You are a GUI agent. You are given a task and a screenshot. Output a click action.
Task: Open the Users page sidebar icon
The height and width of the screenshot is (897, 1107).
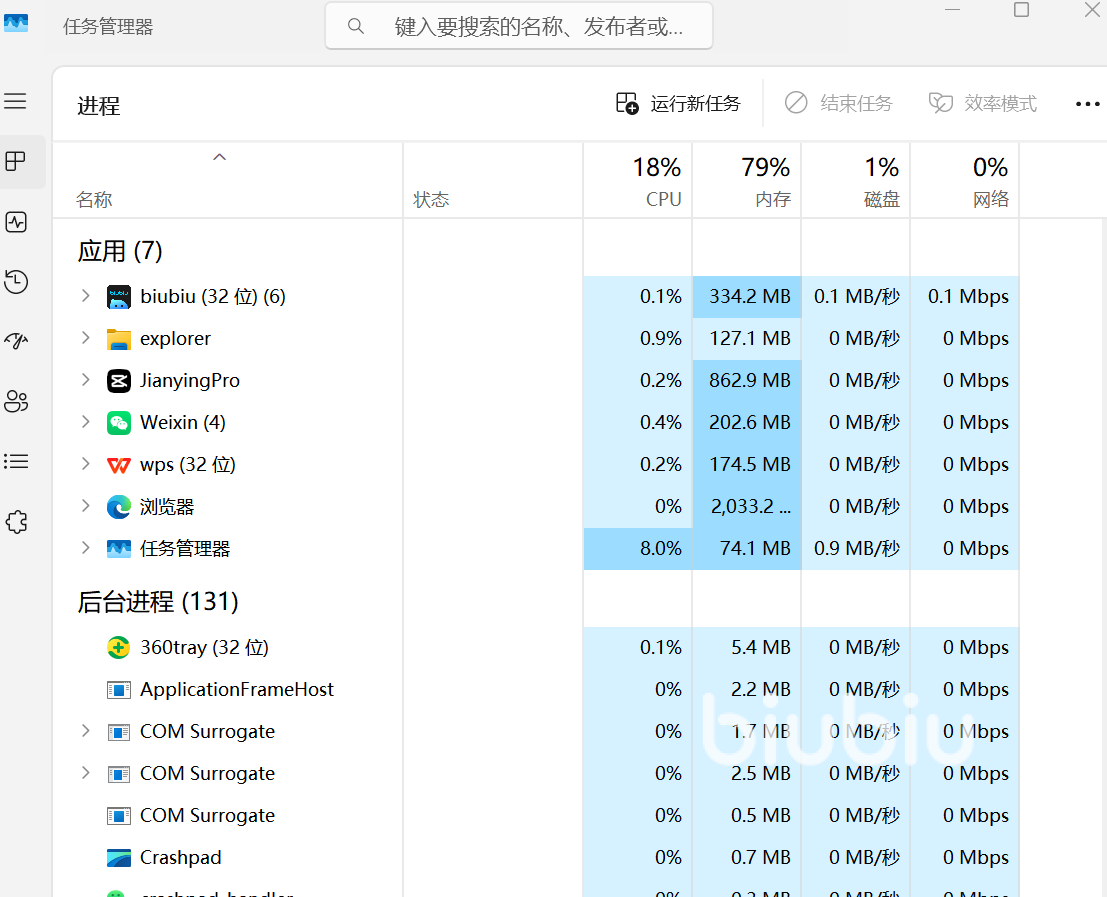pyautogui.click(x=16, y=402)
